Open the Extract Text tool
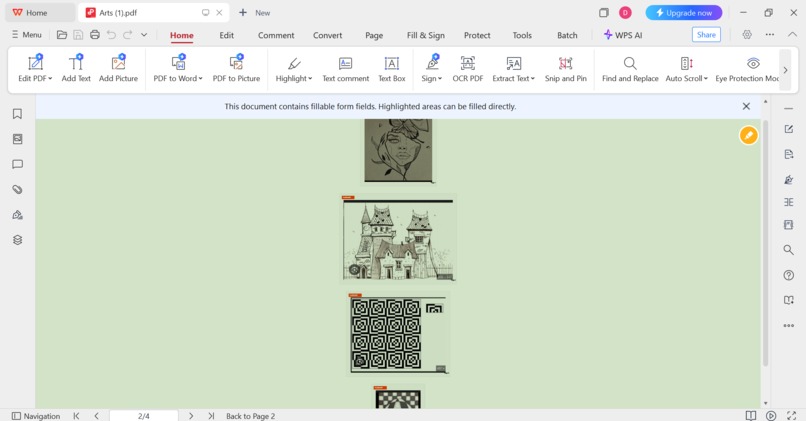The image size is (806, 421). click(514, 69)
